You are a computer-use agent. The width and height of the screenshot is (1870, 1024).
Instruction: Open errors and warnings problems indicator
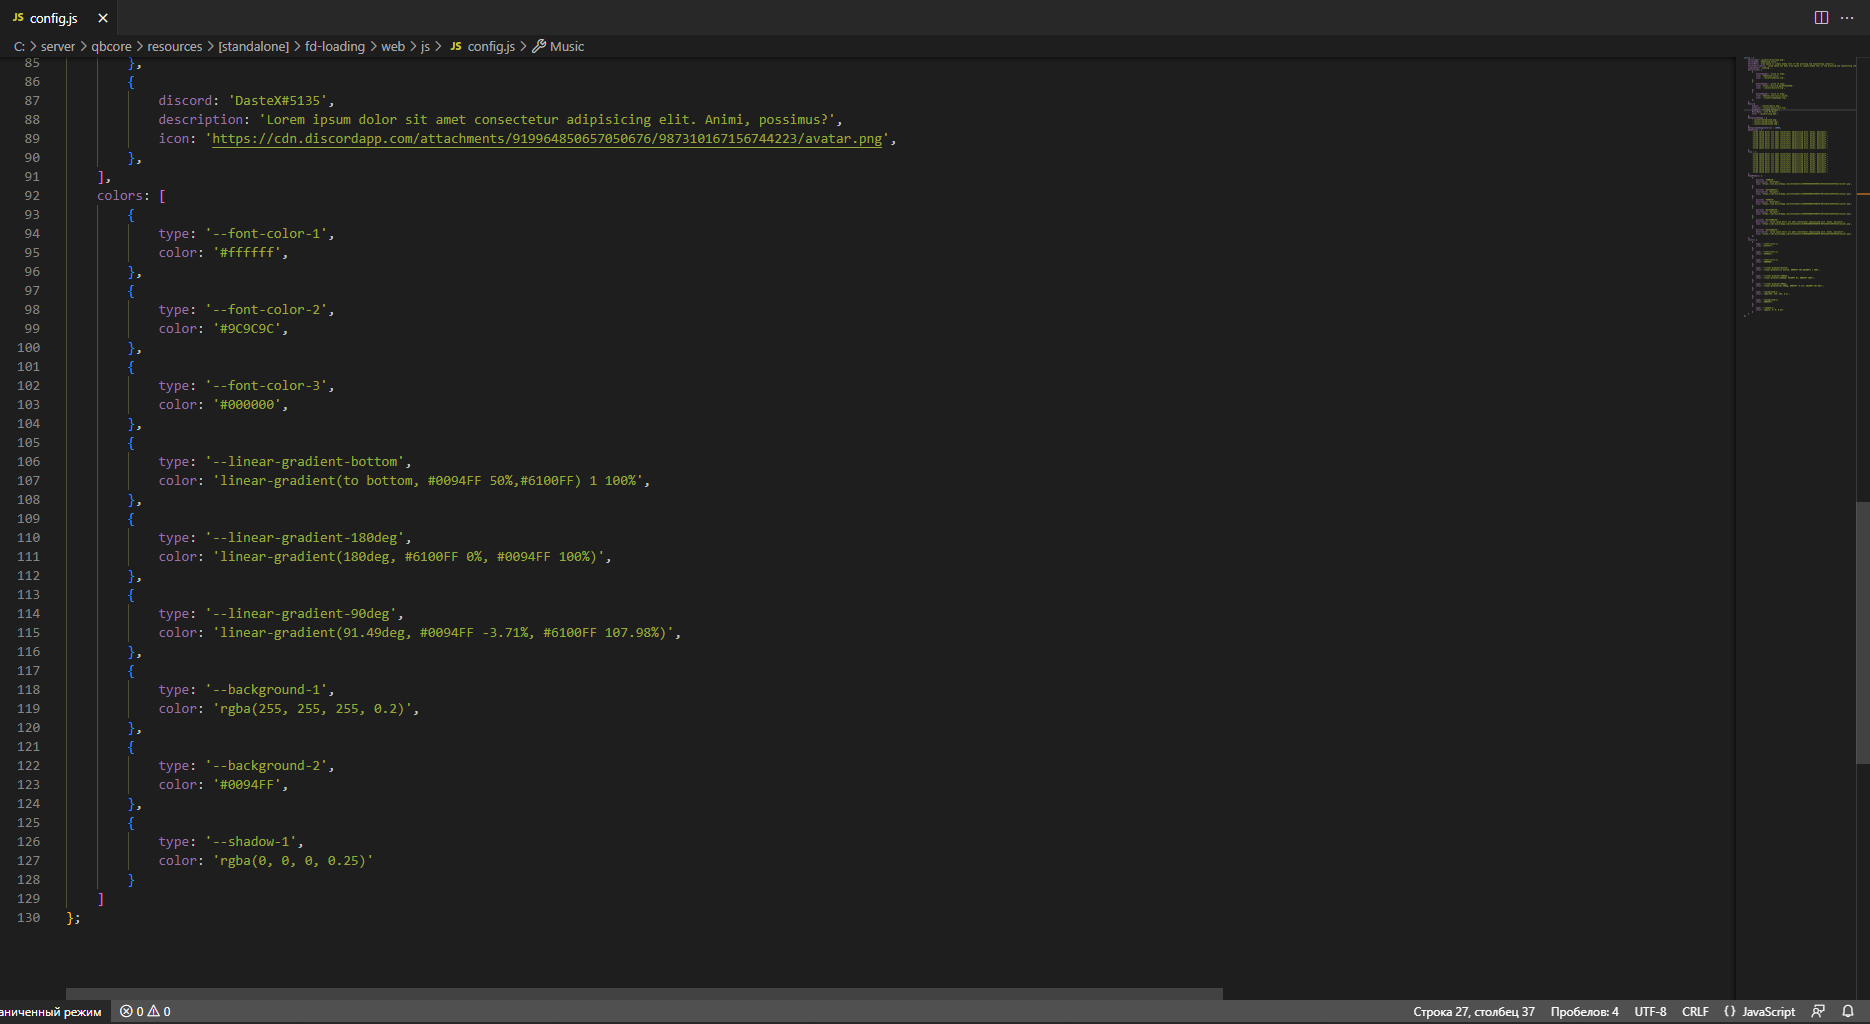(145, 1011)
